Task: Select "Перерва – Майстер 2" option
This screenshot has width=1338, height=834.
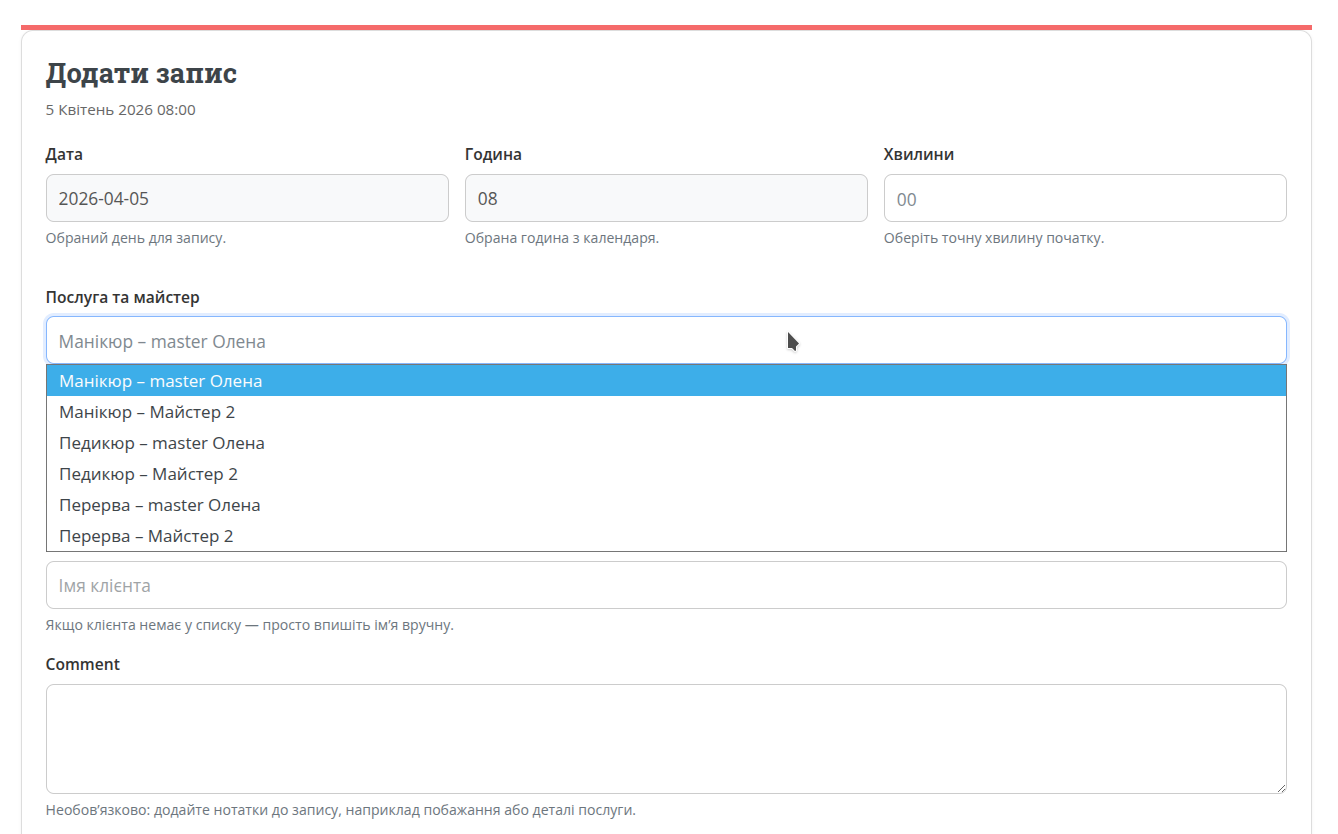Action: click(146, 536)
